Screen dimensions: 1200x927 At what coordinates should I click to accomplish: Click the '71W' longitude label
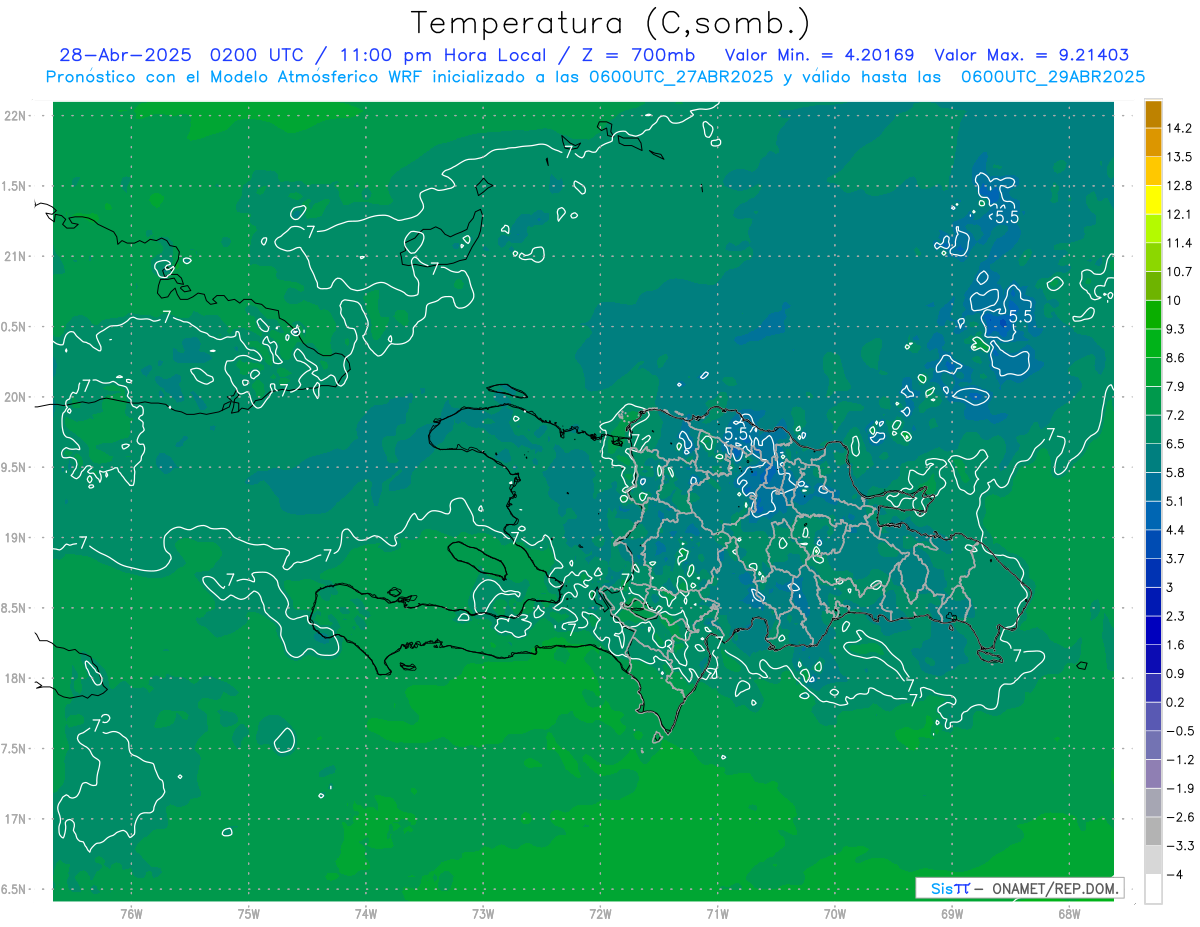point(717,913)
